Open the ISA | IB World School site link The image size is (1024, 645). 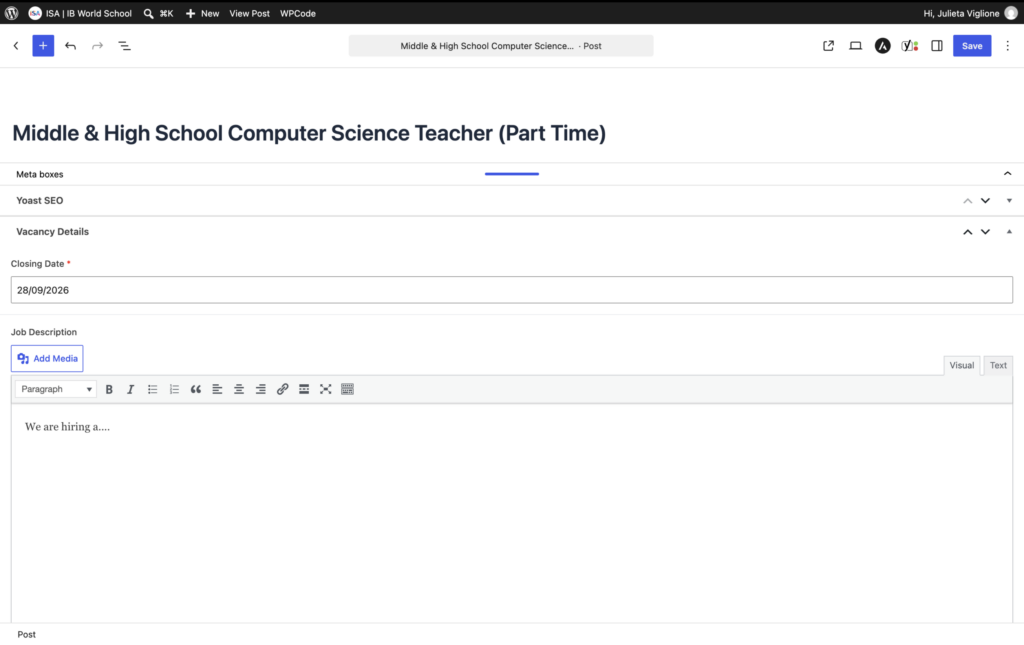coord(80,13)
